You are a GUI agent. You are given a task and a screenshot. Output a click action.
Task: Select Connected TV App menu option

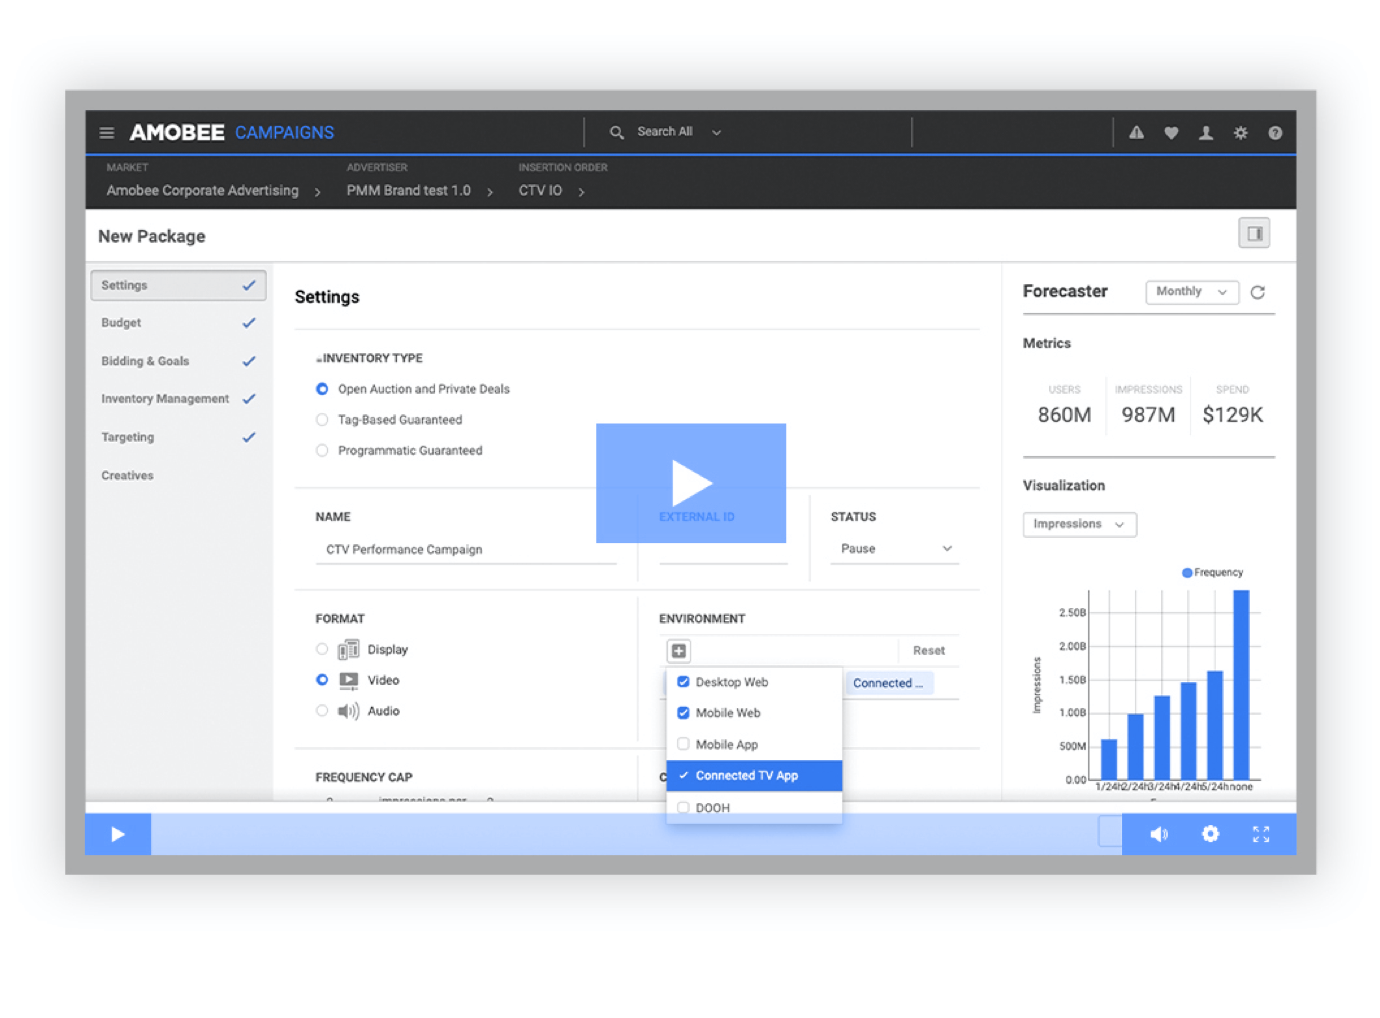(754, 775)
